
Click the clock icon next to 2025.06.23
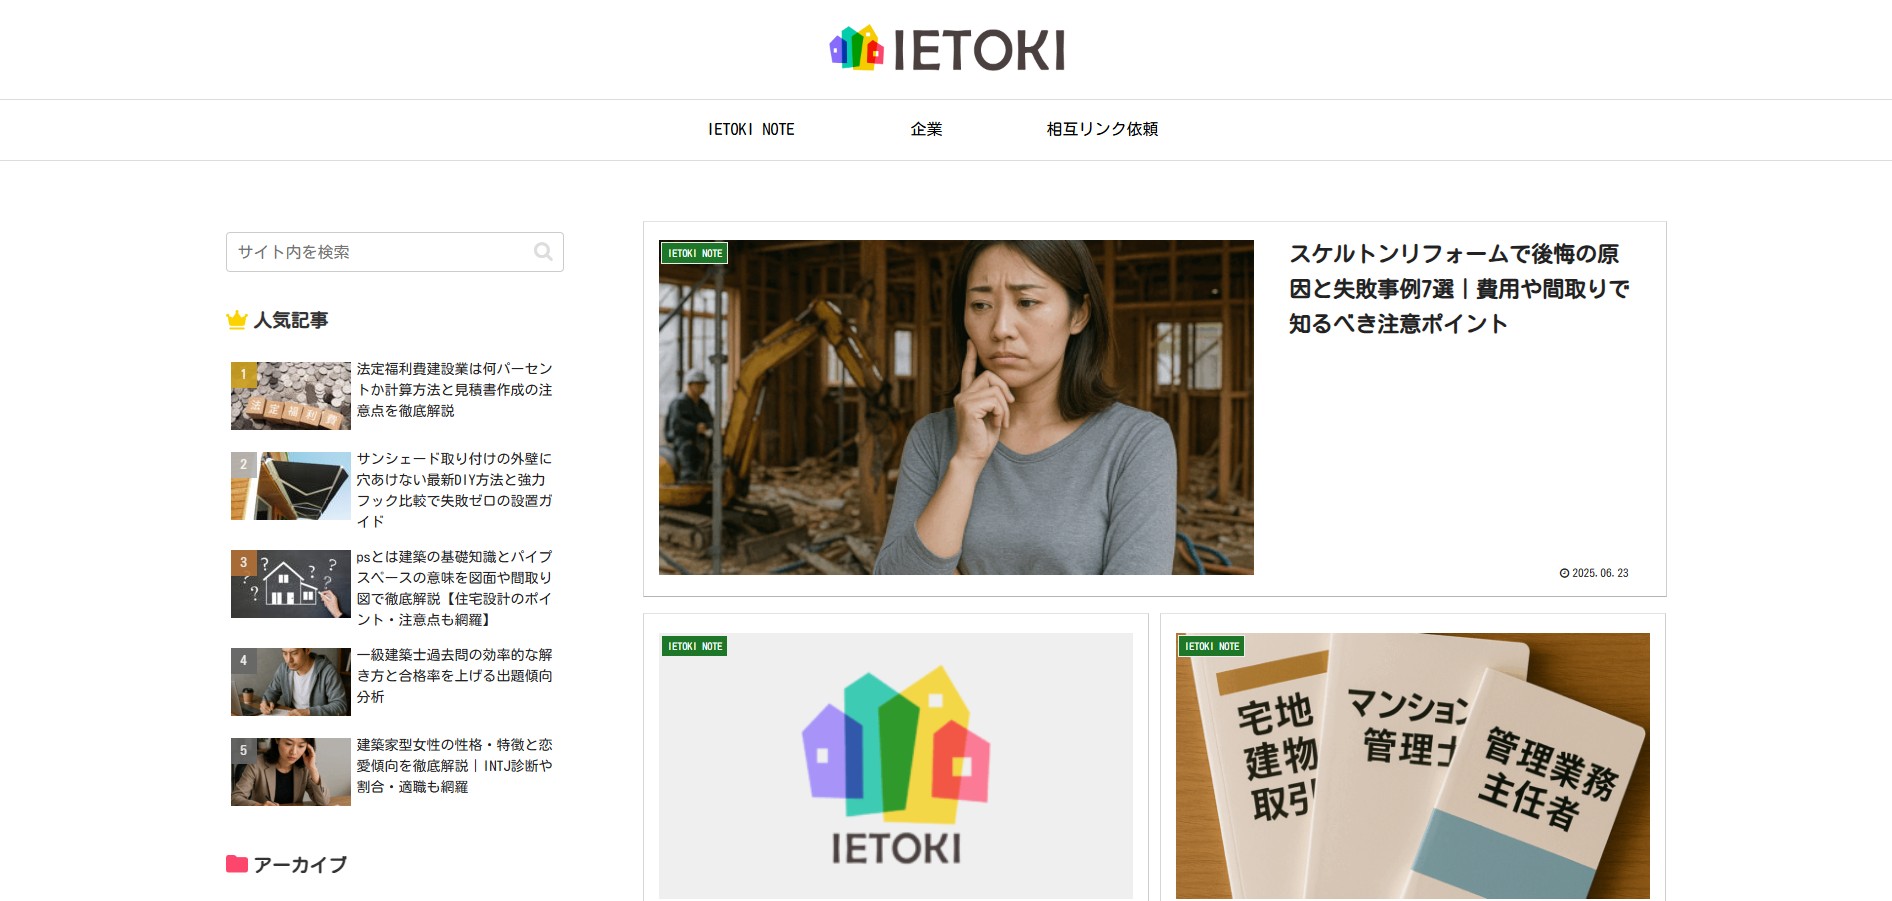point(1564,573)
